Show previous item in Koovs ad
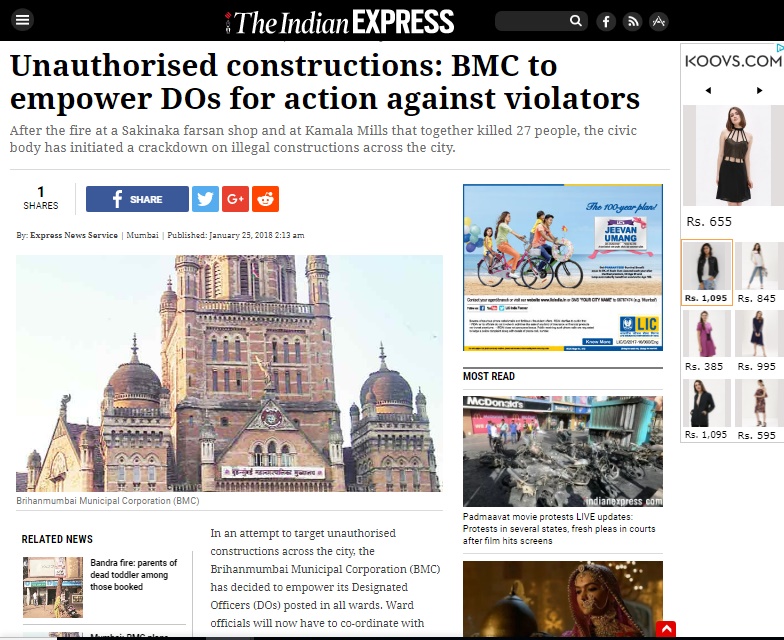Image resolution: width=784 pixels, height=640 pixels. coord(708,90)
